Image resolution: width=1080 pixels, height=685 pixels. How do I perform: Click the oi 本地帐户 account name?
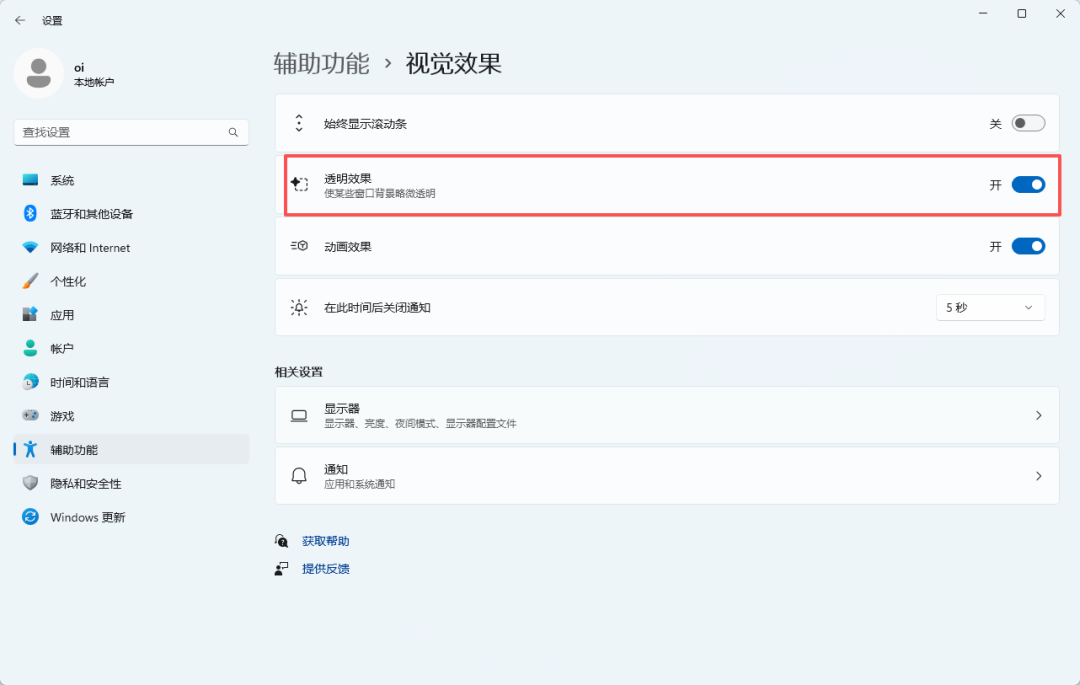[94, 74]
